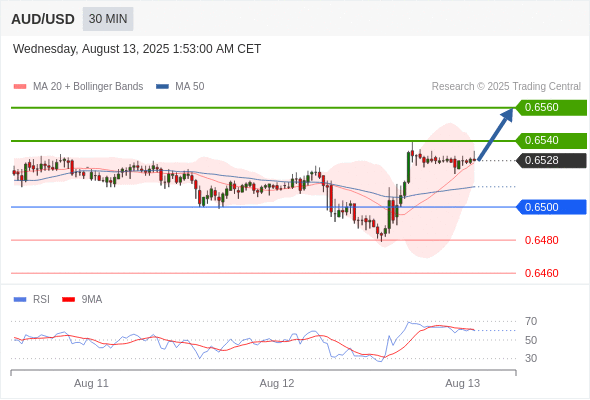The image size is (590, 400).
Task: Click the 30 MIN timeframe button
Action: (x=108, y=19)
